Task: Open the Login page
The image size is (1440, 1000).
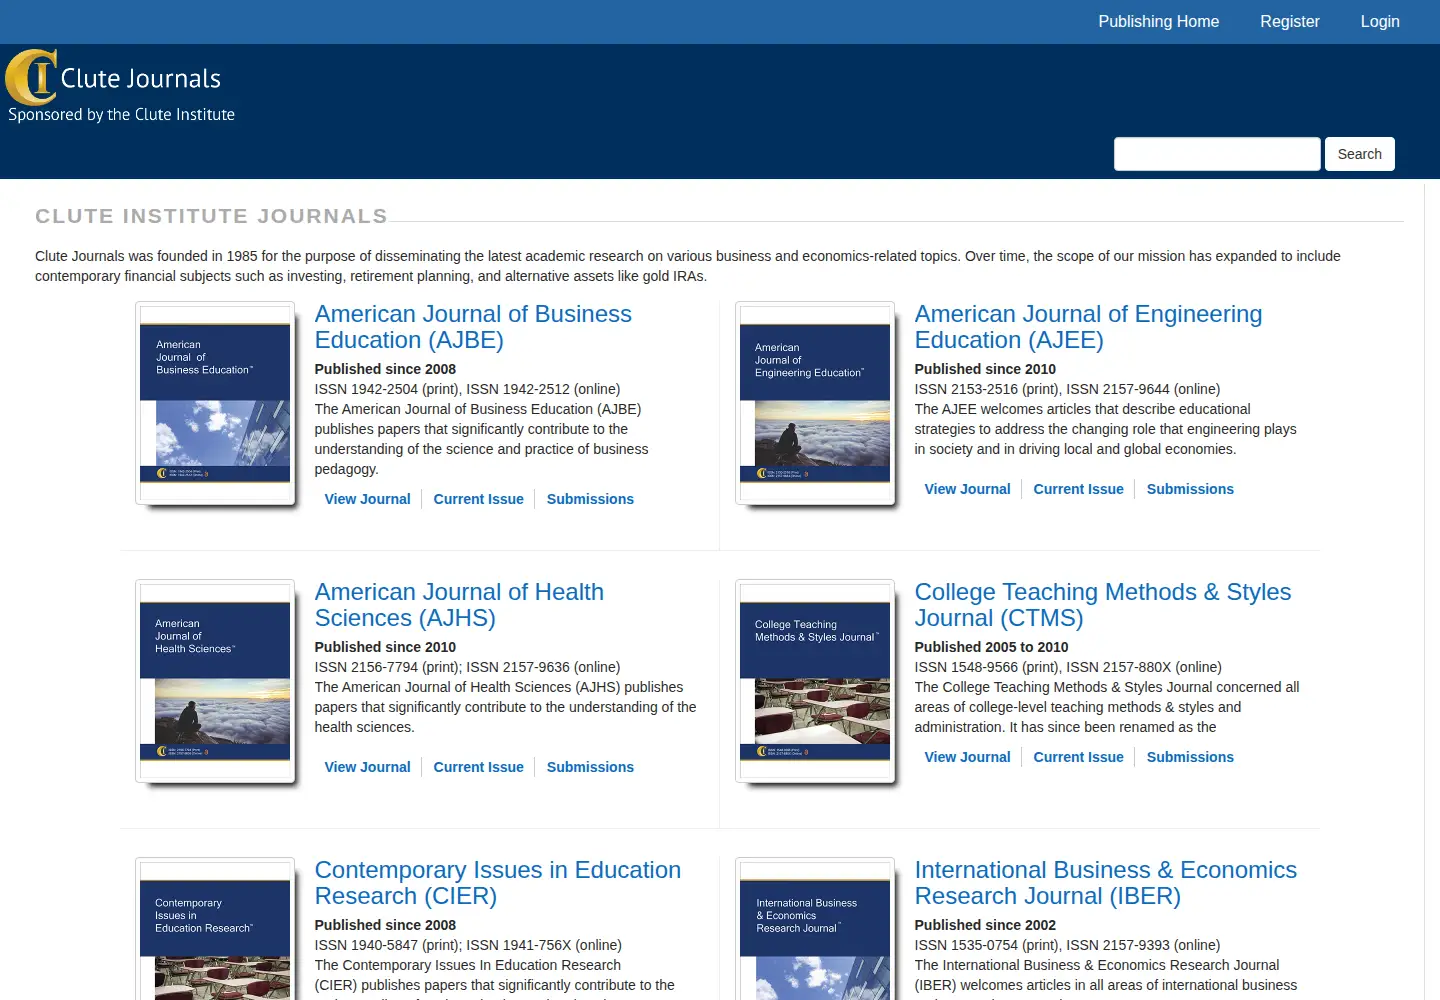Action: 1380,21
